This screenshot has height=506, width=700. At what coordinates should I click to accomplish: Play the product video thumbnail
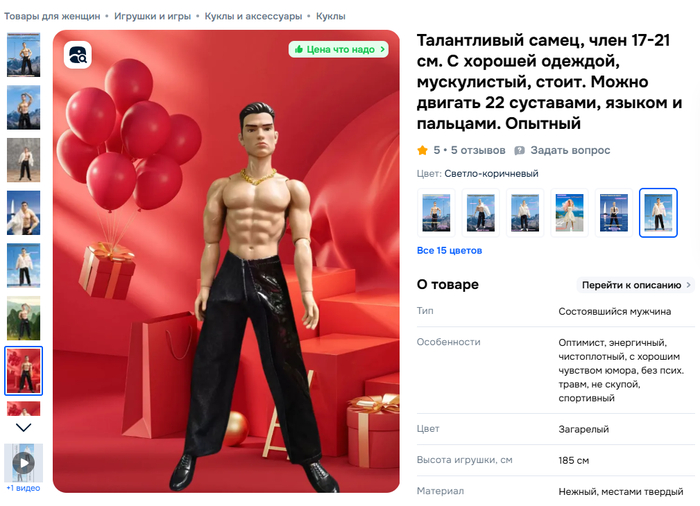[x=24, y=463]
